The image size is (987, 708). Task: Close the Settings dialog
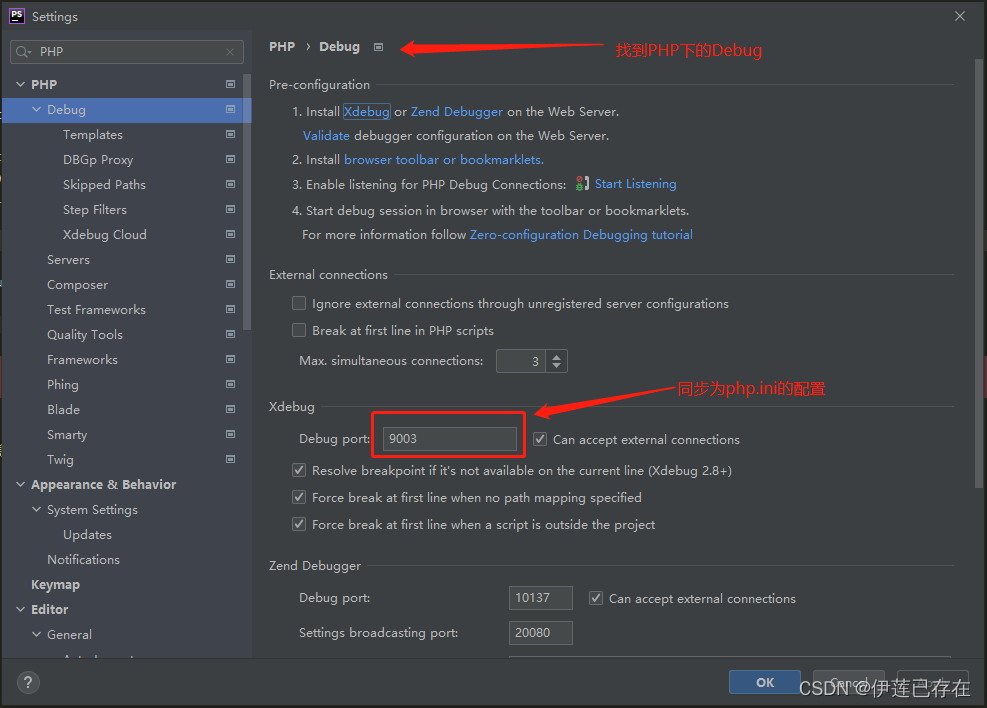pos(959,16)
